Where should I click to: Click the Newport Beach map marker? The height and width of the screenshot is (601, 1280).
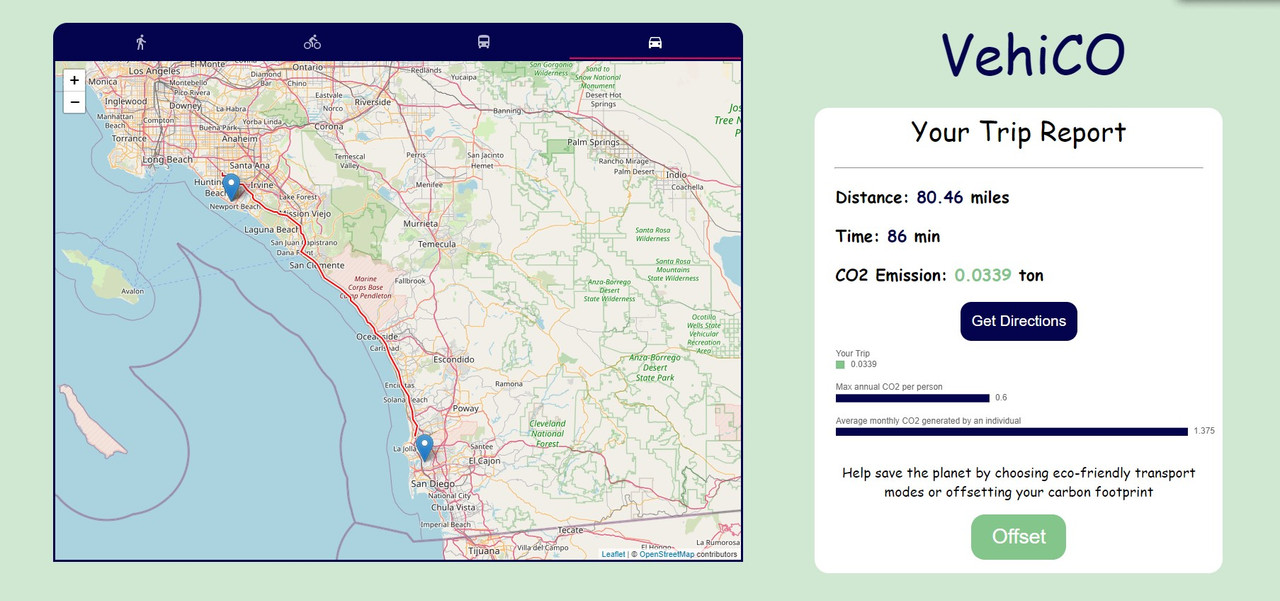click(x=231, y=187)
